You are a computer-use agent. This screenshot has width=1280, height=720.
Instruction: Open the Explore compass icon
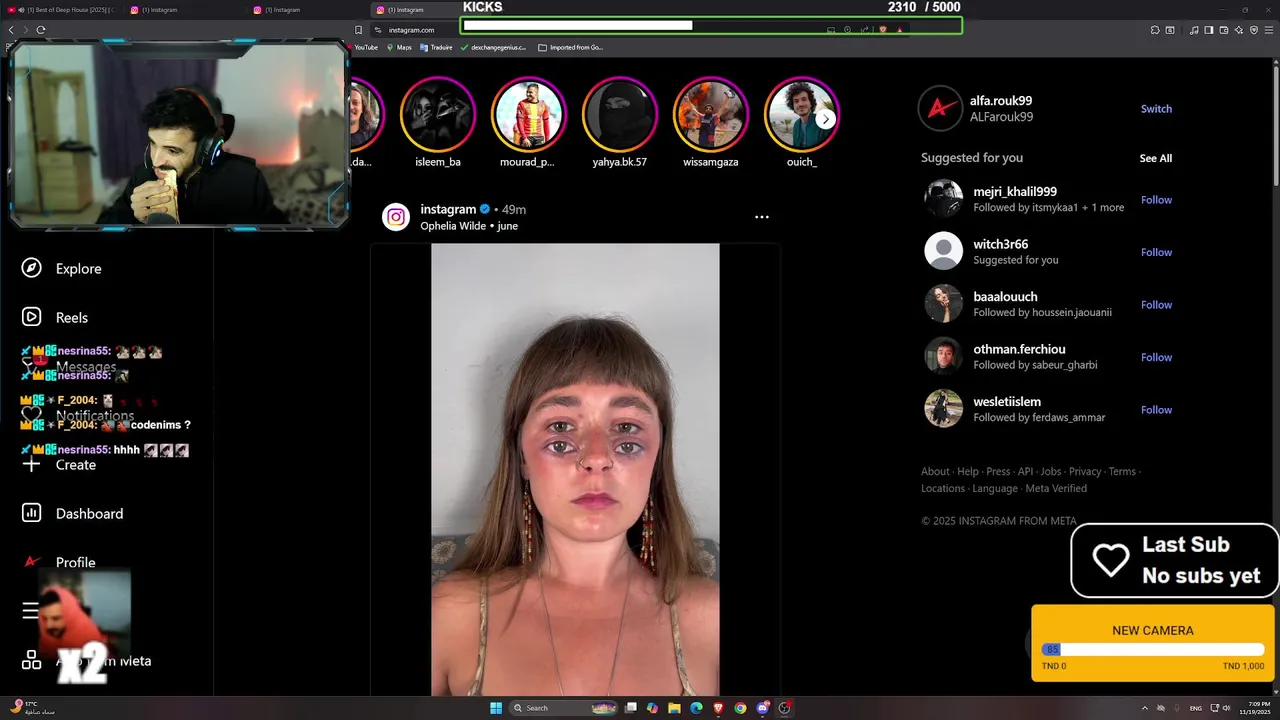[x=32, y=268]
